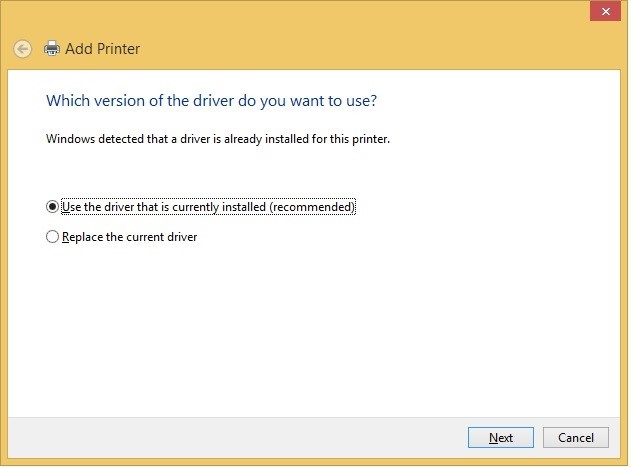The height and width of the screenshot is (467, 631).
Task: Click the 'Add Printer' title text
Action: pyautogui.click(x=102, y=48)
